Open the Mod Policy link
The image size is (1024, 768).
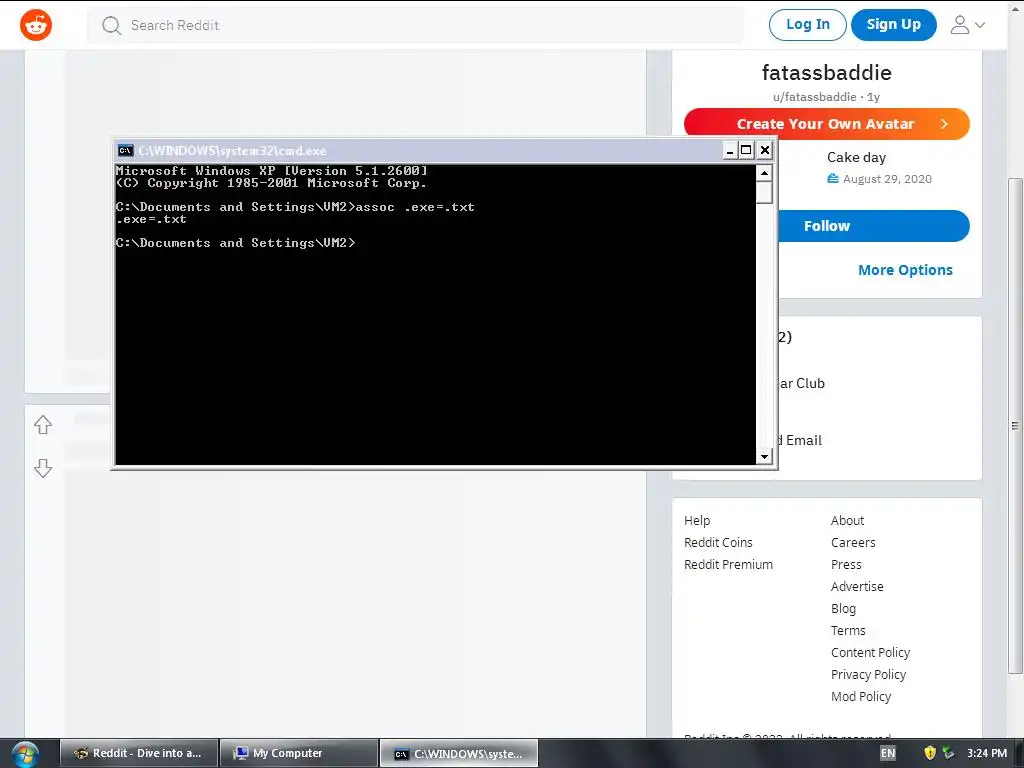(861, 697)
